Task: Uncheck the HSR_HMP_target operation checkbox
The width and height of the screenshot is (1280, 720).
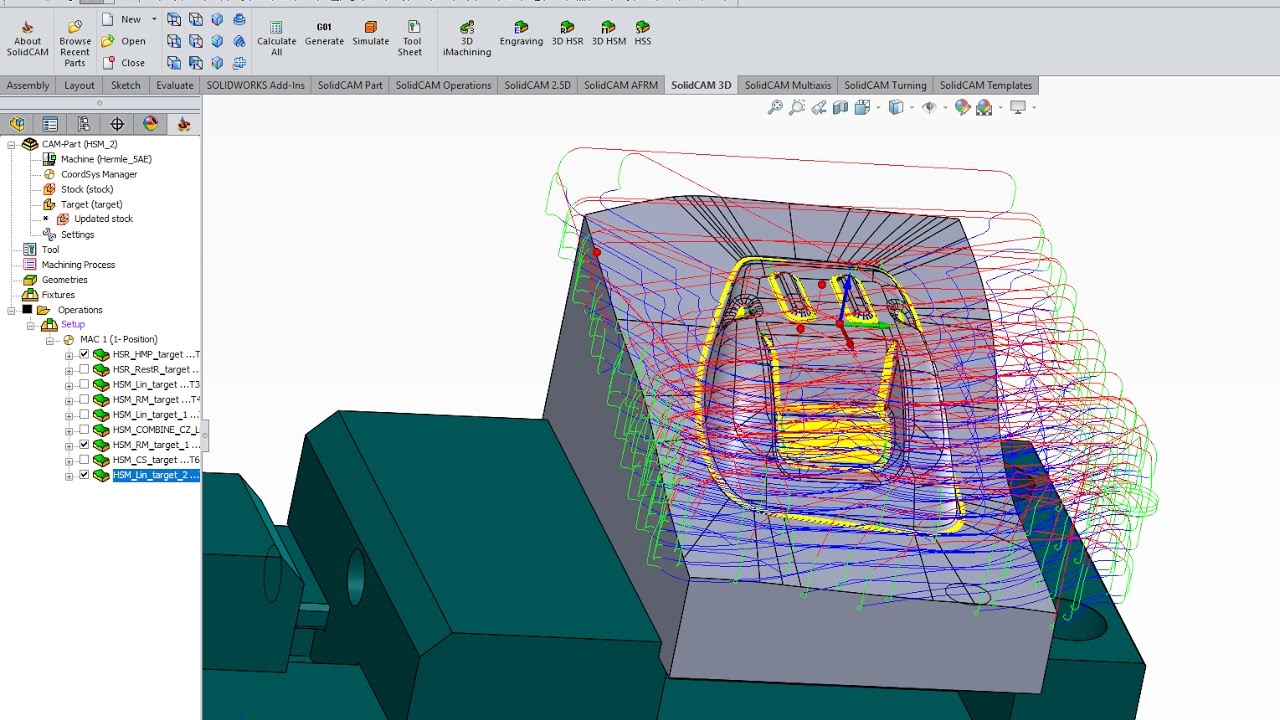Action: pyautogui.click(x=84, y=354)
